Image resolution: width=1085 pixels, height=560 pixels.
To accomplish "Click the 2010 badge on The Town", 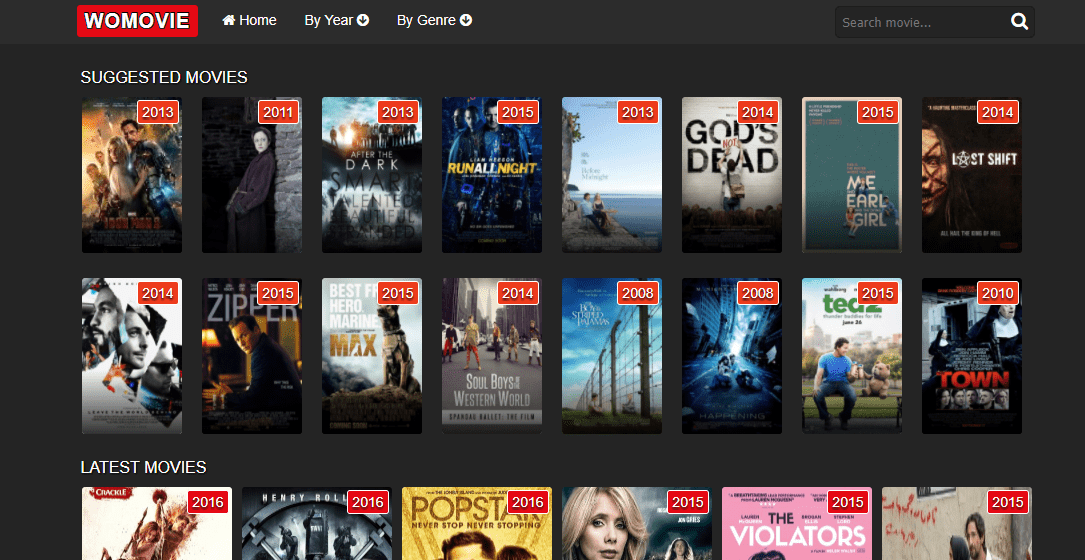I will coord(998,293).
